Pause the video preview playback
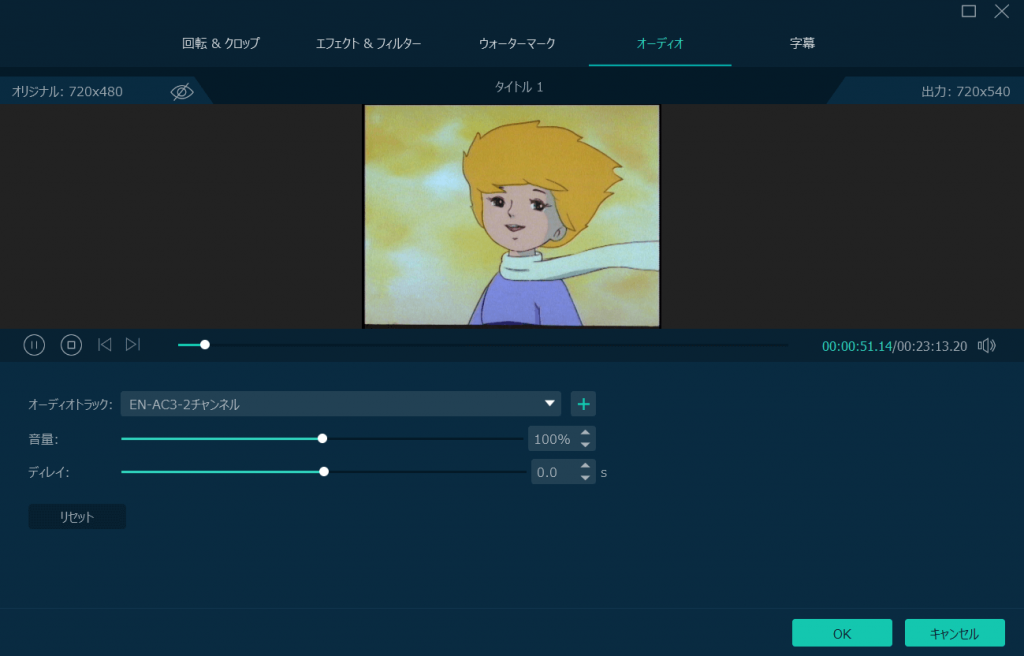The height and width of the screenshot is (656, 1024). pyautogui.click(x=34, y=345)
